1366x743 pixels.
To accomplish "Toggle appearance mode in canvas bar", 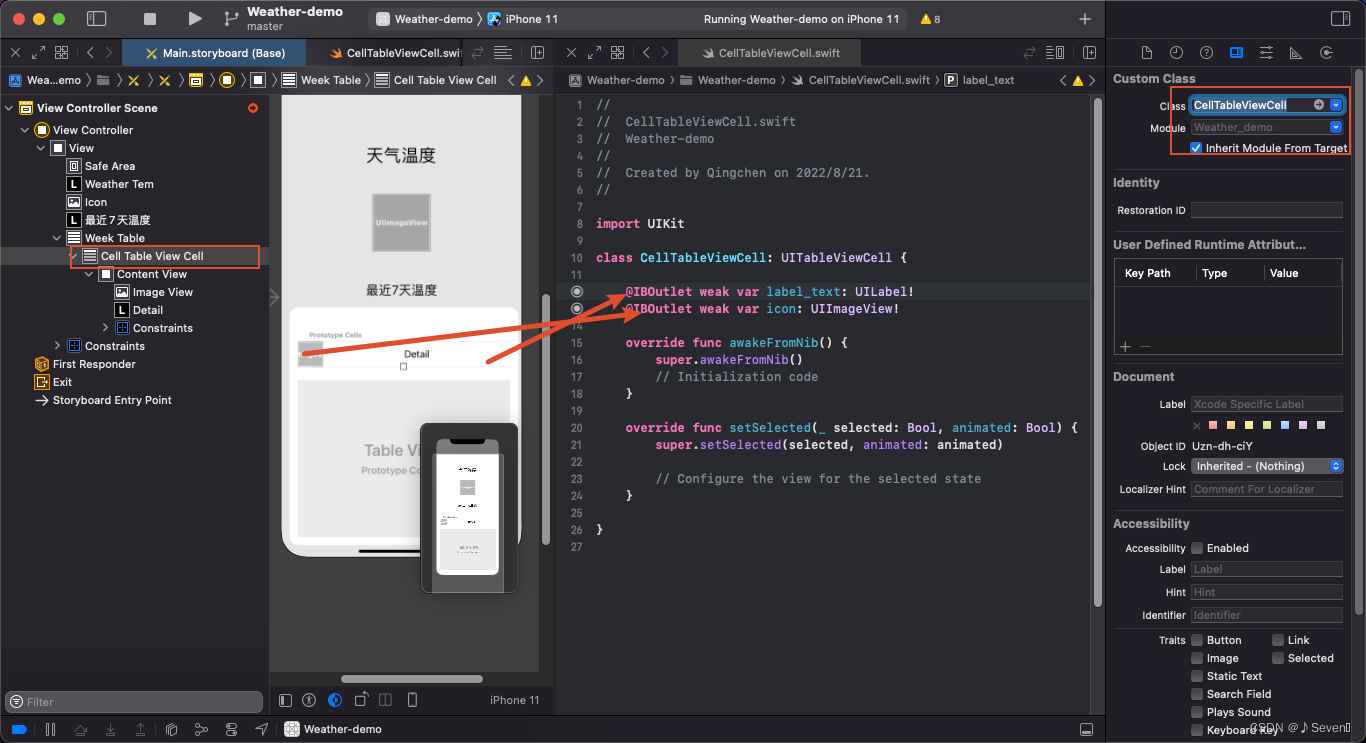I will [335, 700].
